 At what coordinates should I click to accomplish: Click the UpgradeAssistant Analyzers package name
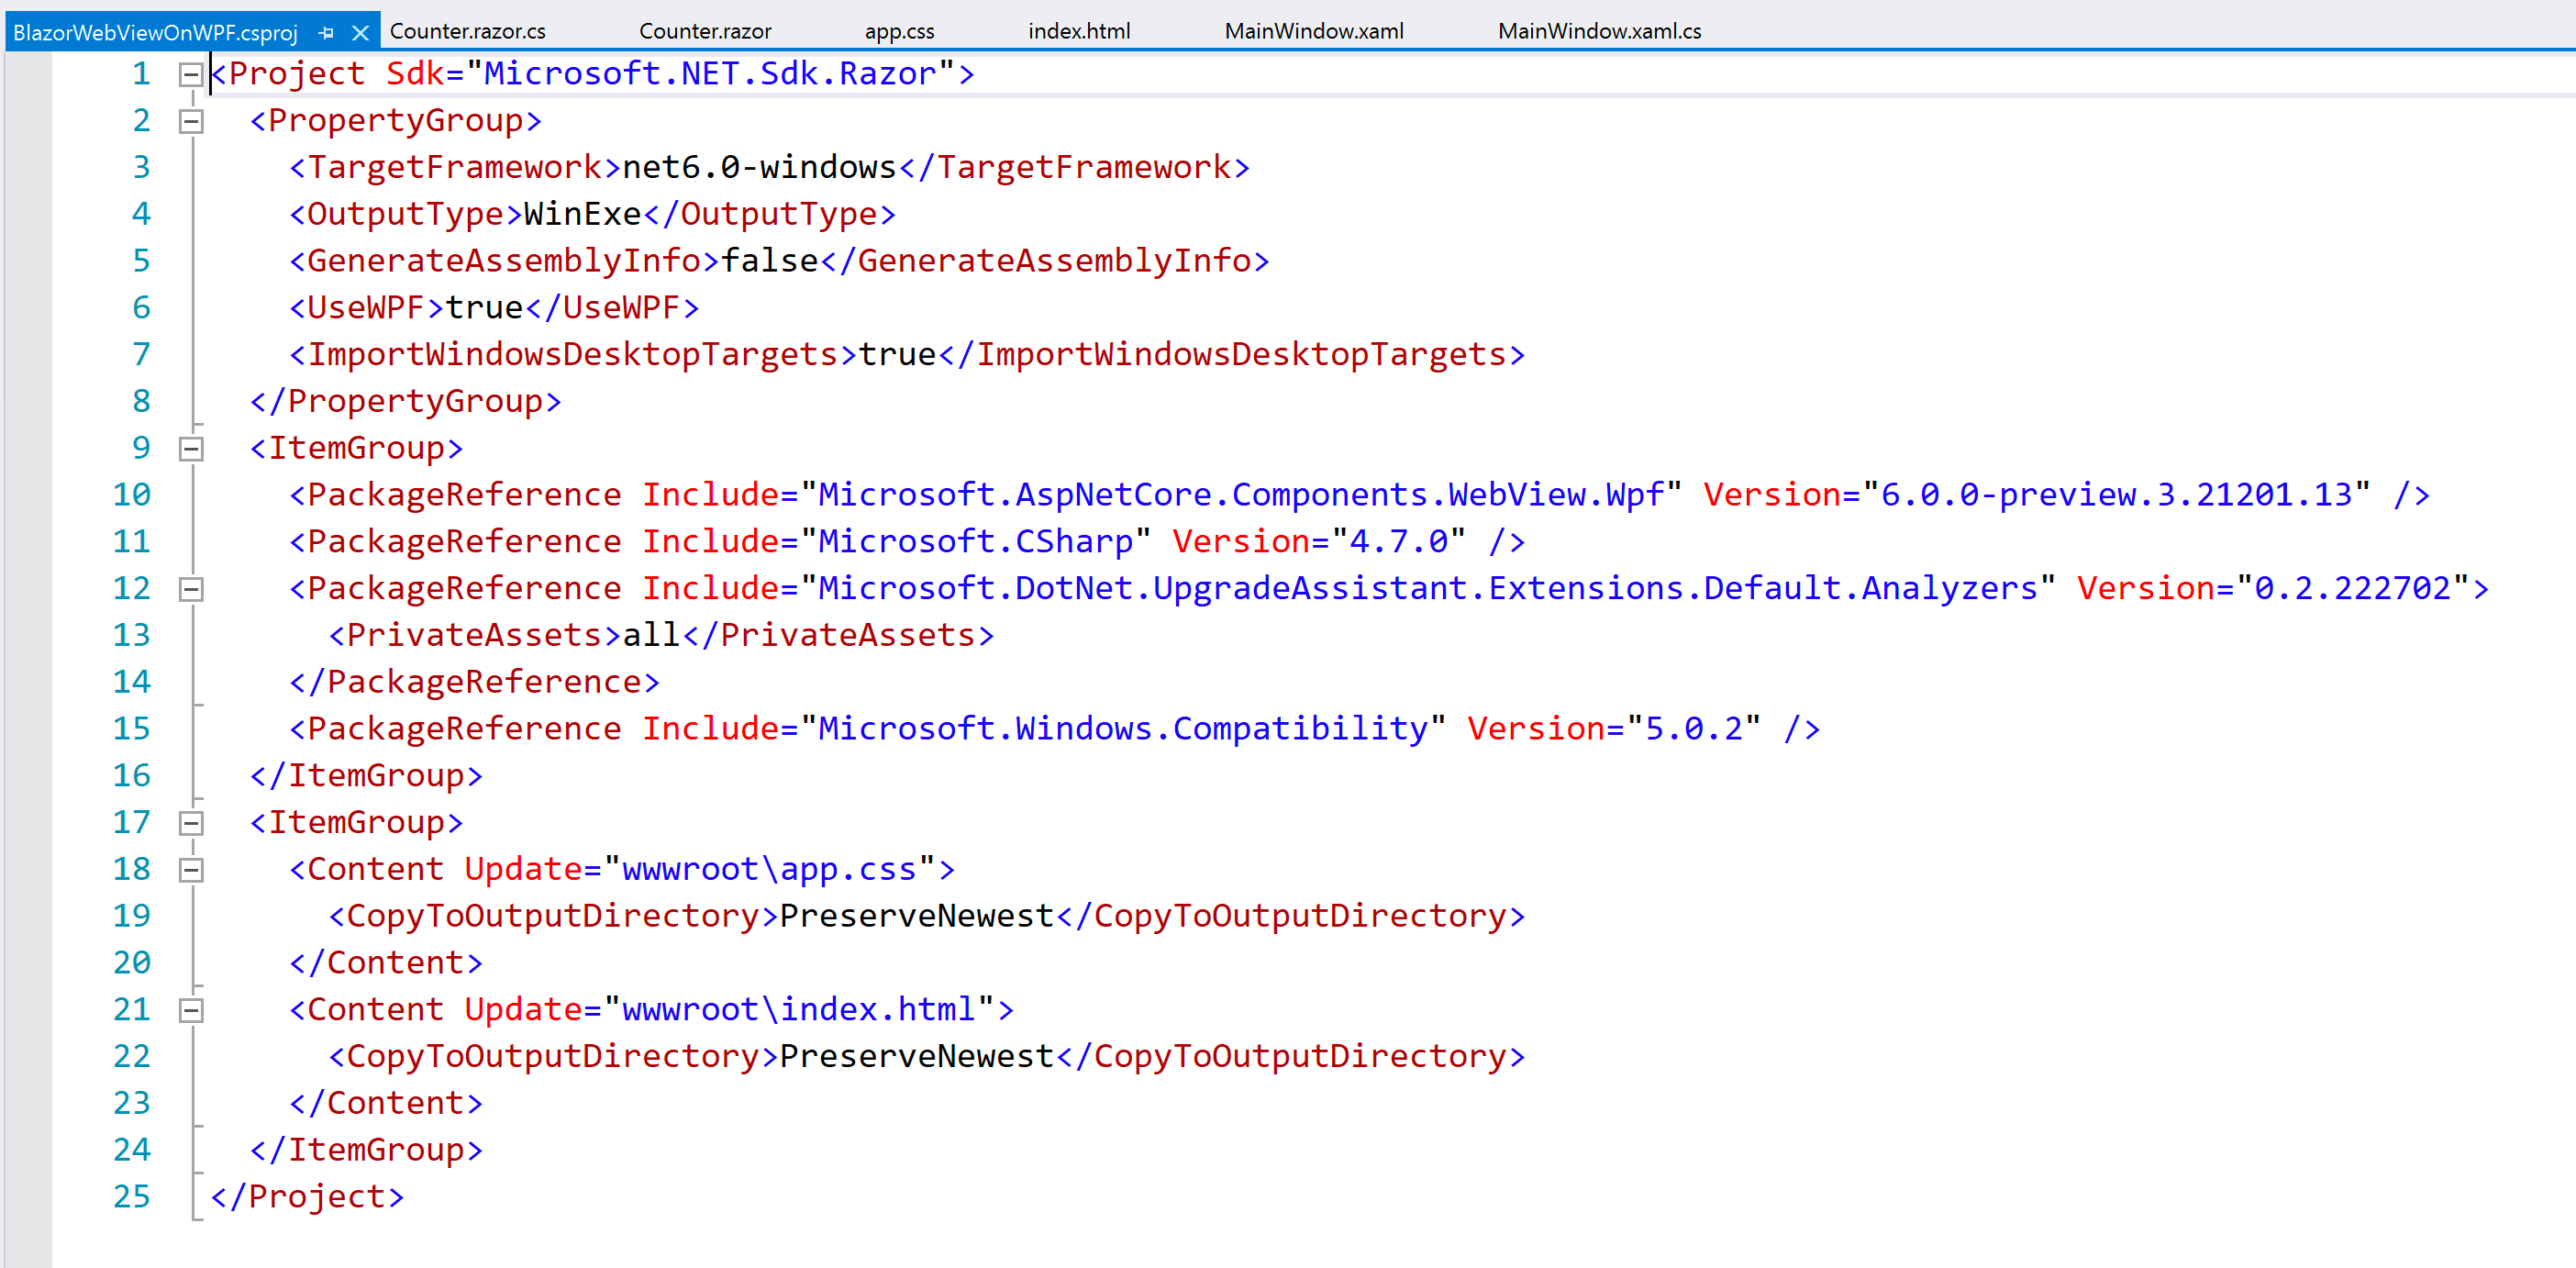click(x=1427, y=589)
